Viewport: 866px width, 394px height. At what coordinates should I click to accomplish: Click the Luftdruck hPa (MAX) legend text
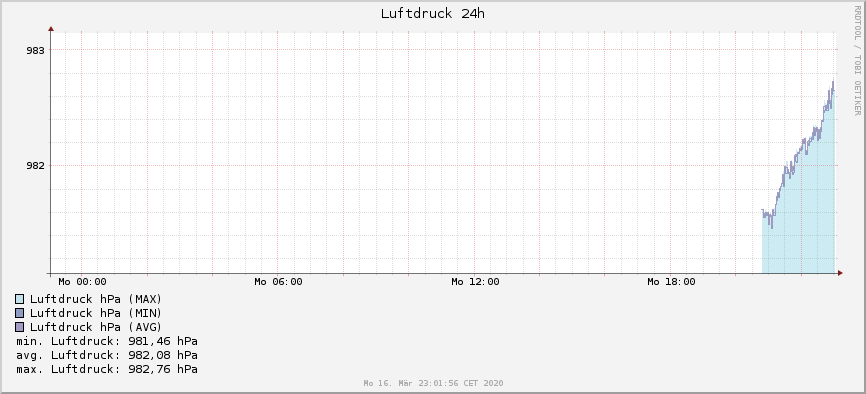(x=96, y=299)
